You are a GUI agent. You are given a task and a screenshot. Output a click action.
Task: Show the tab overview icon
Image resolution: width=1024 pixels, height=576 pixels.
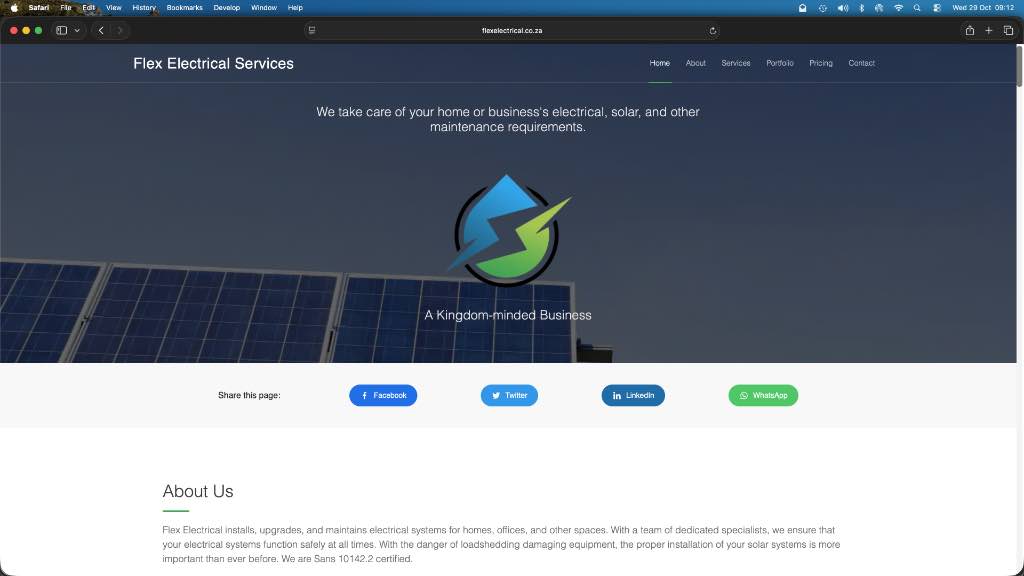click(x=1008, y=31)
